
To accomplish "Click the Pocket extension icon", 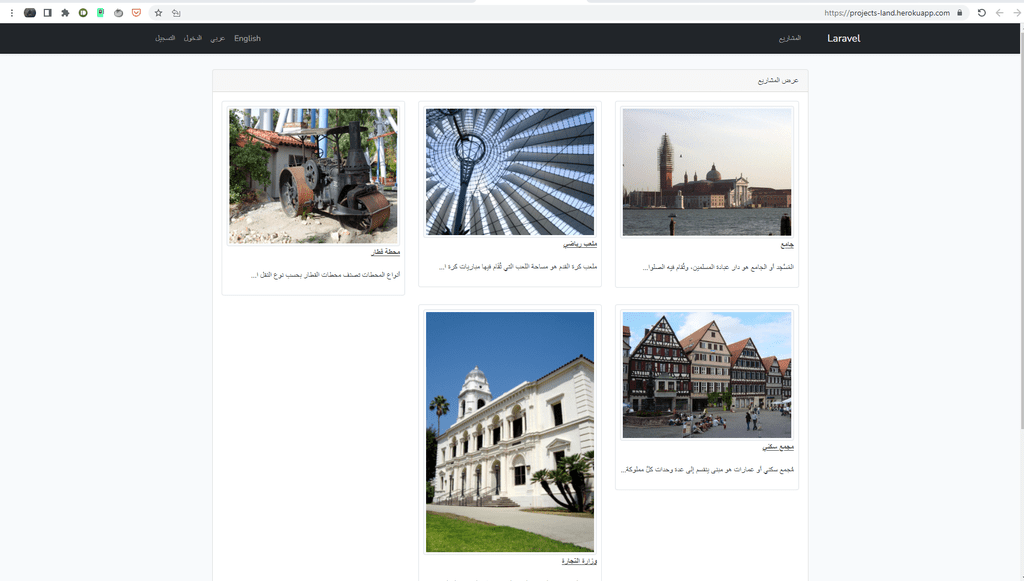I will [136, 12].
